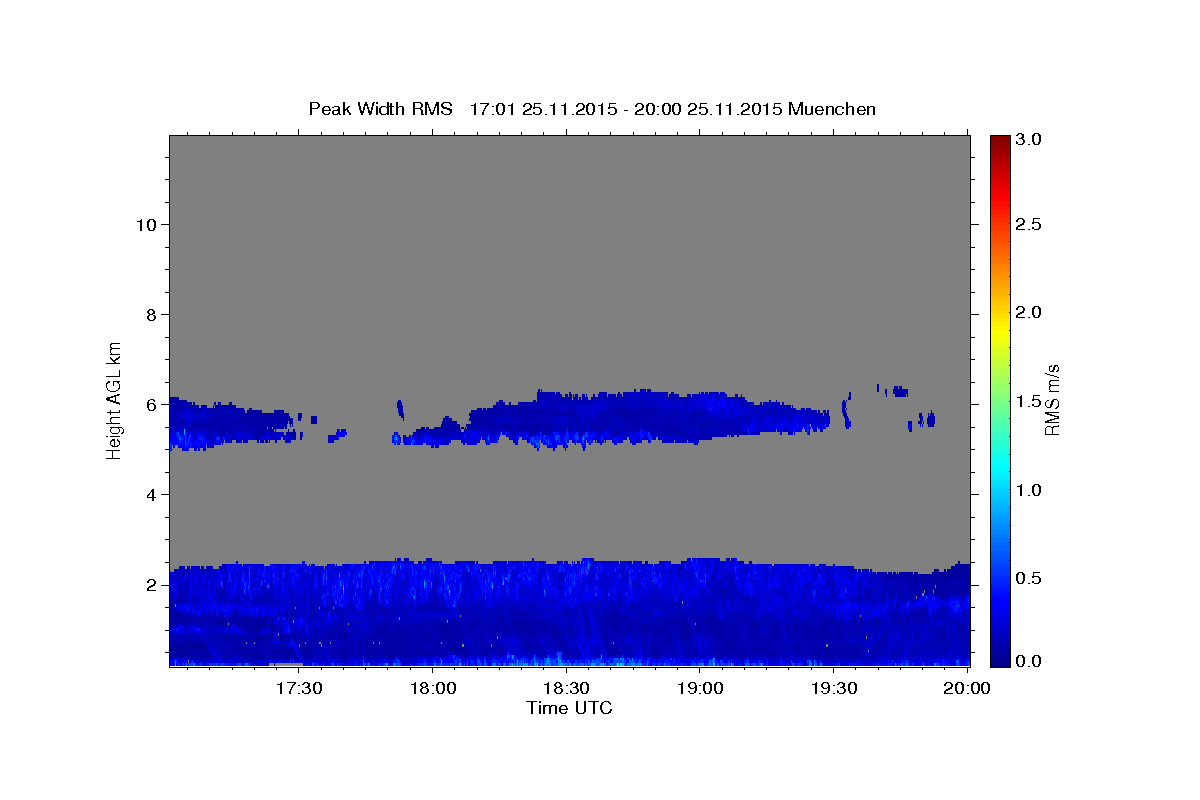Click the '19:30' time axis label
The width and height of the screenshot is (1200, 800).
point(833,689)
